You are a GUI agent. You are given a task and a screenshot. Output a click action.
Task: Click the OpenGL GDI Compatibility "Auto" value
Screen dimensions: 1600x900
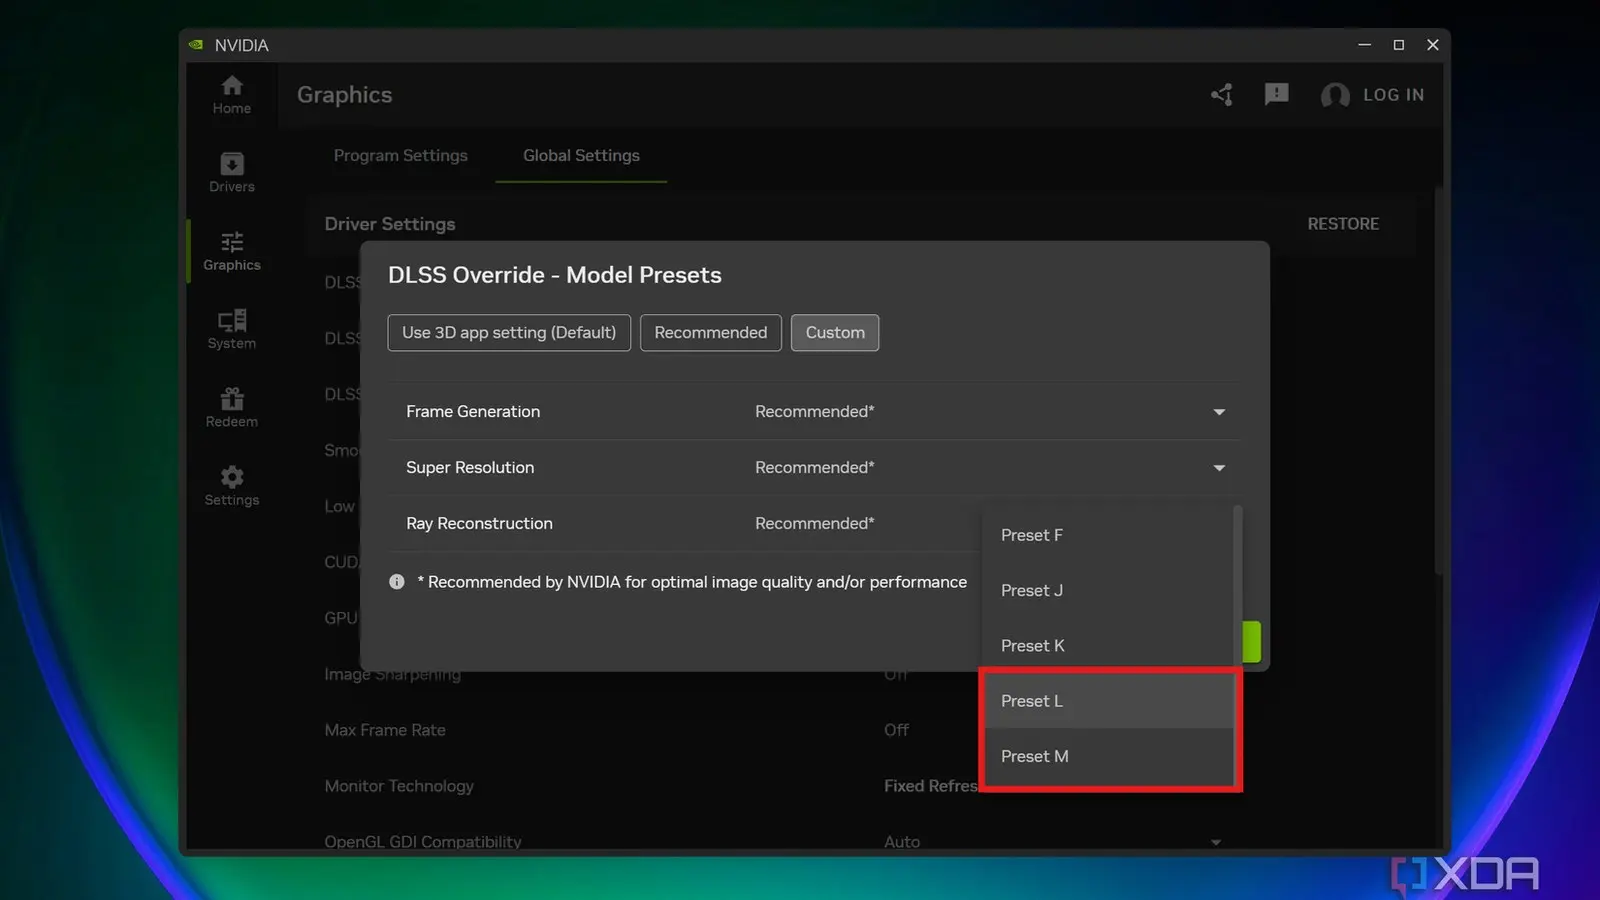pos(902,842)
